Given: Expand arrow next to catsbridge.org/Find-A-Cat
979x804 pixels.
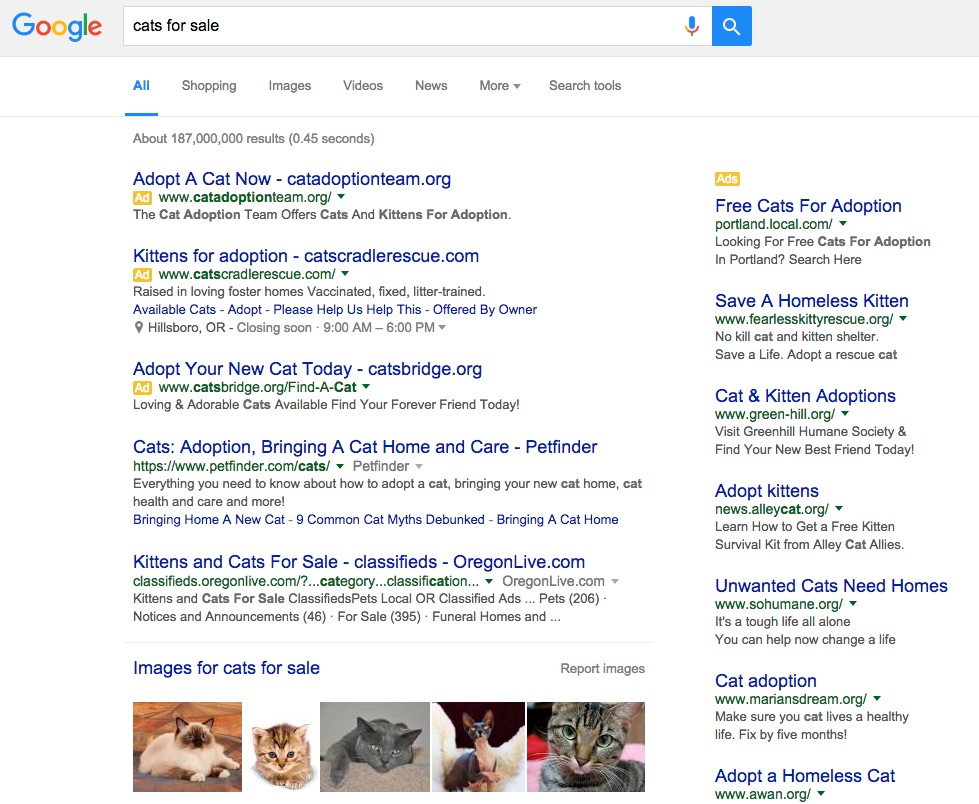Looking at the screenshot, I should pos(366,386).
